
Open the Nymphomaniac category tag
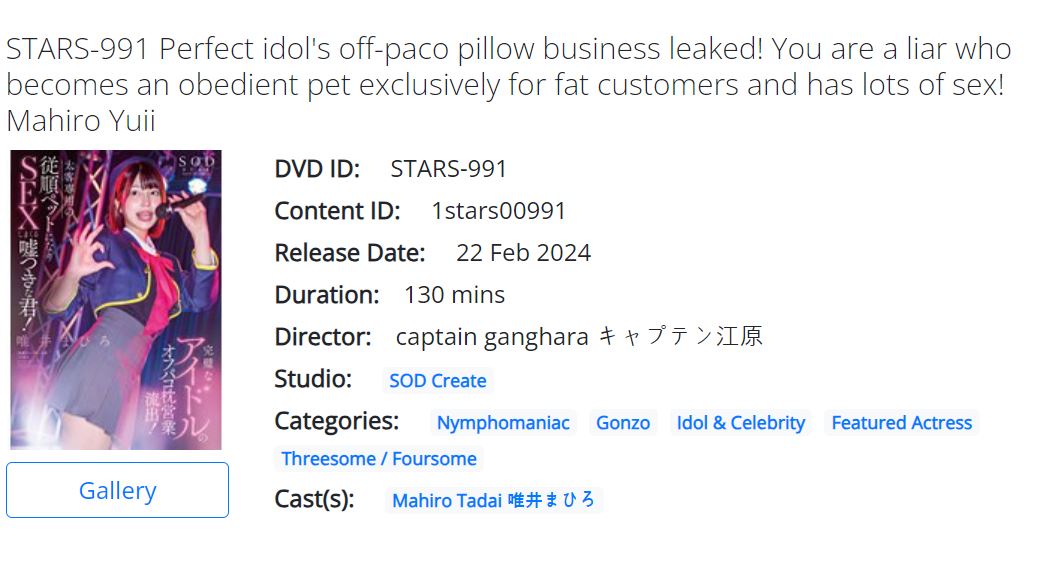point(503,423)
